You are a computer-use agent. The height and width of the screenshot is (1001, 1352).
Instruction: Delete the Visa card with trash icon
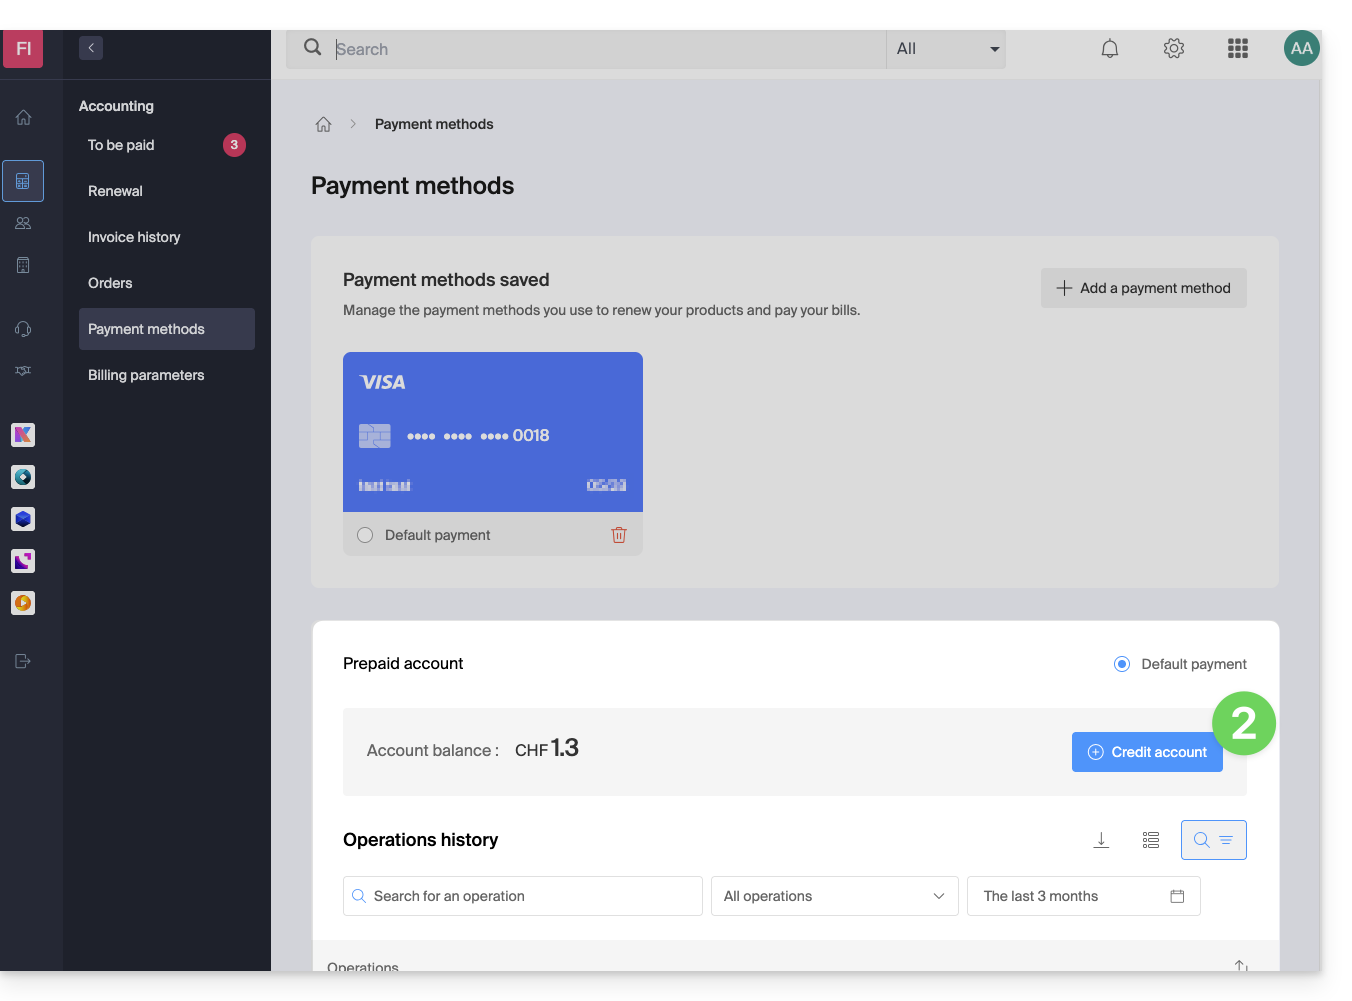618,535
